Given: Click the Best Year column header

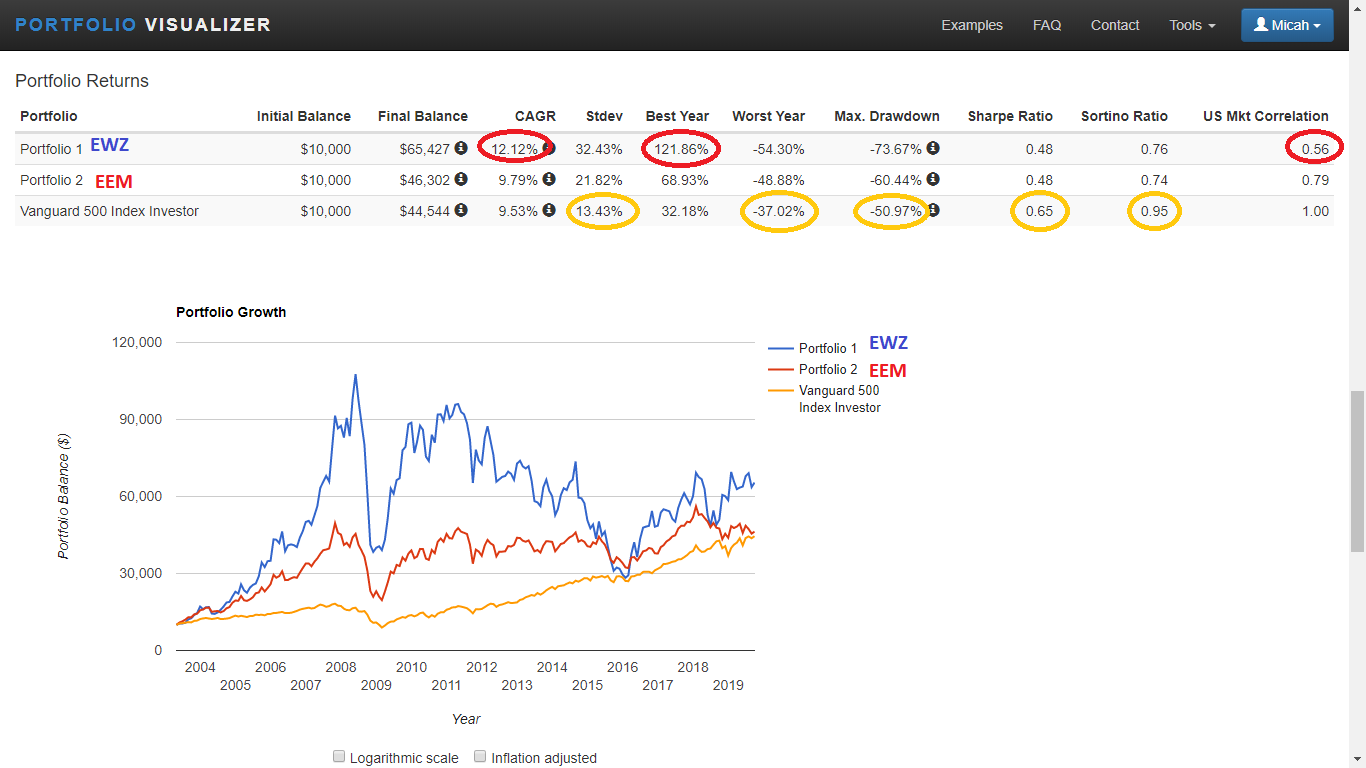Looking at the screenshot, I should 677,116.
